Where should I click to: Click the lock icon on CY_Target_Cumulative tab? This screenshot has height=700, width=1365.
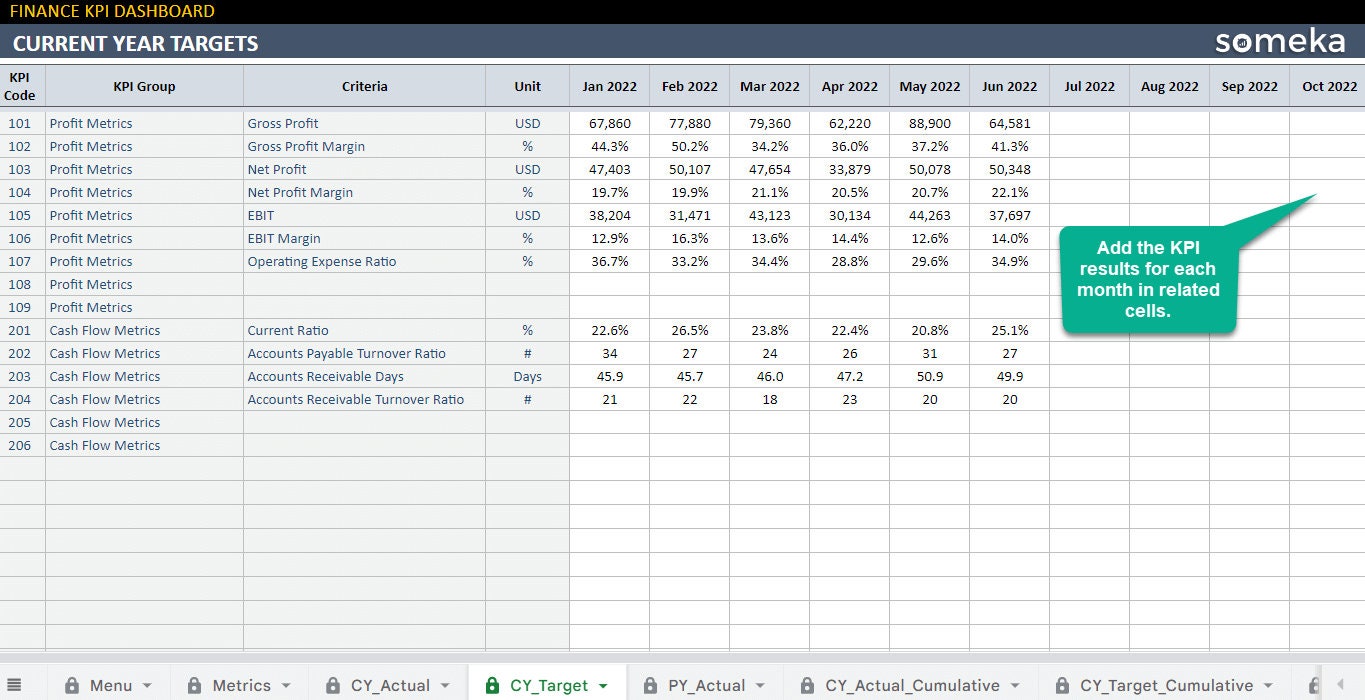[x=1062, y=686]
